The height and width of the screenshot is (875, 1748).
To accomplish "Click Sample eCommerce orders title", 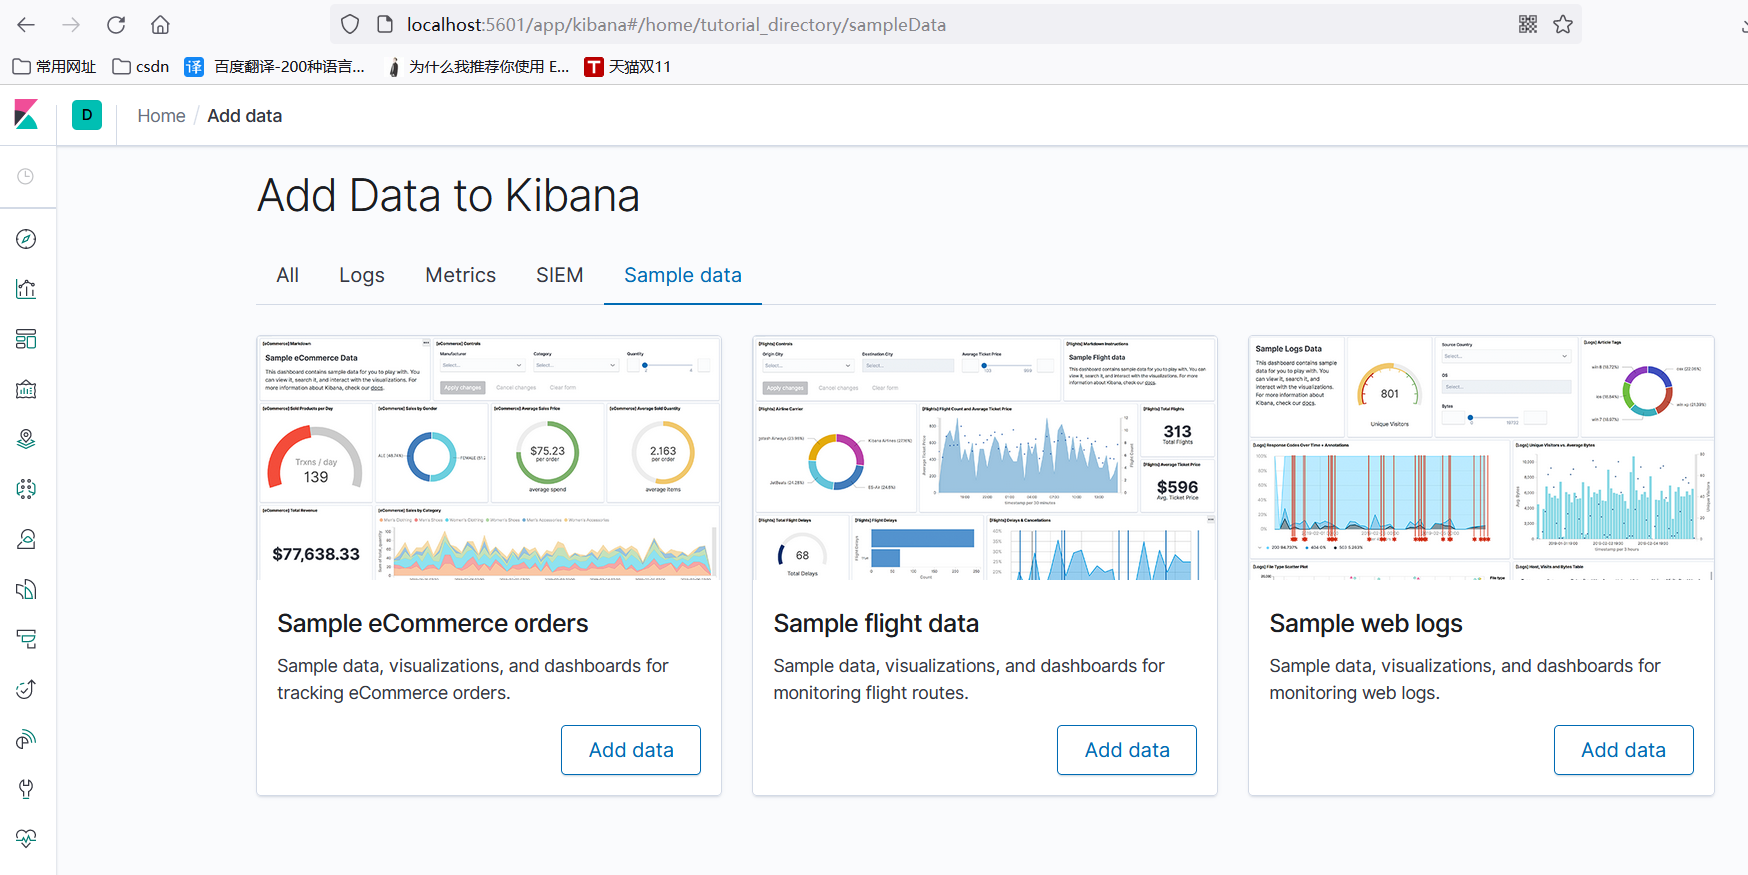I will pos(433,624).
